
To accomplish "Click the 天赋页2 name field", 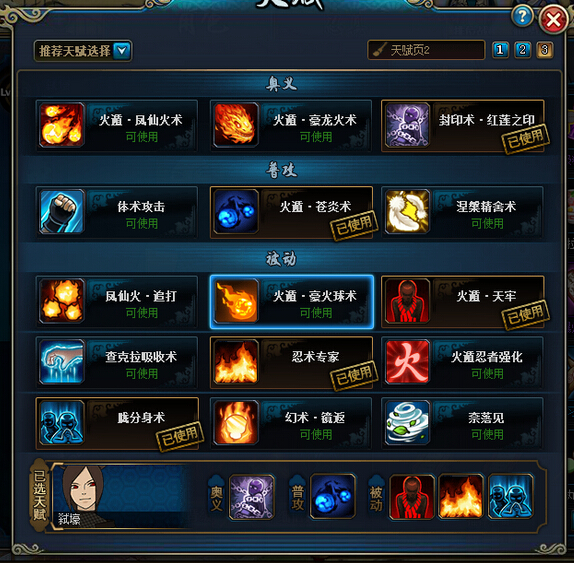I will (426, 50).
